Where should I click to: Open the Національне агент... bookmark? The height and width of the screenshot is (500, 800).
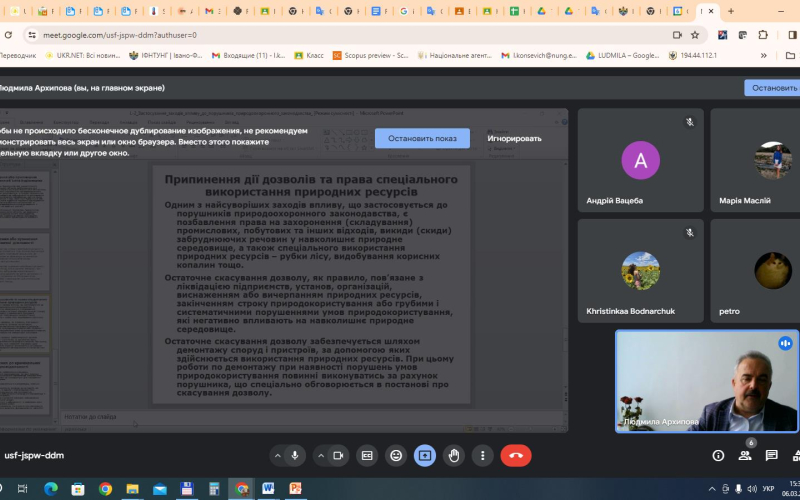[x=455, y=56]
